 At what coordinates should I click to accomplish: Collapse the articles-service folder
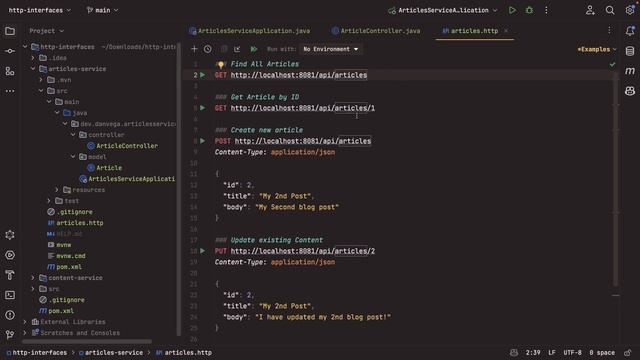(33, 69)
